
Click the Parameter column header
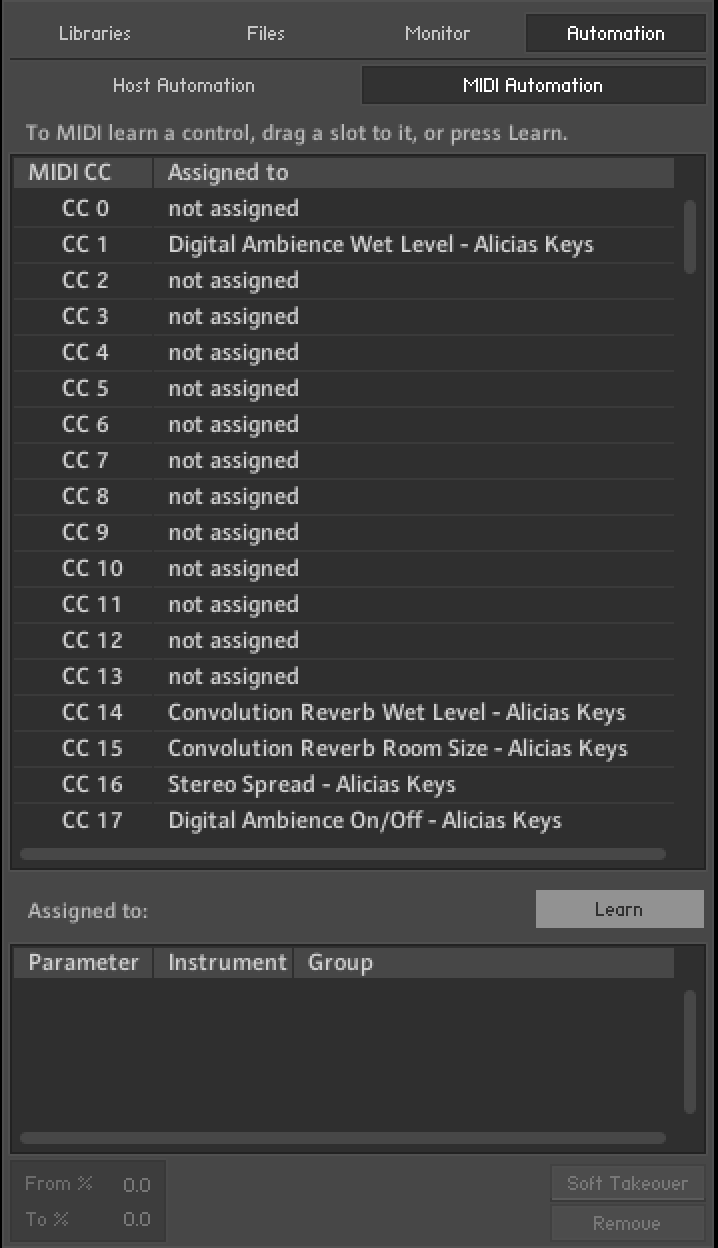tap(83, 962)
